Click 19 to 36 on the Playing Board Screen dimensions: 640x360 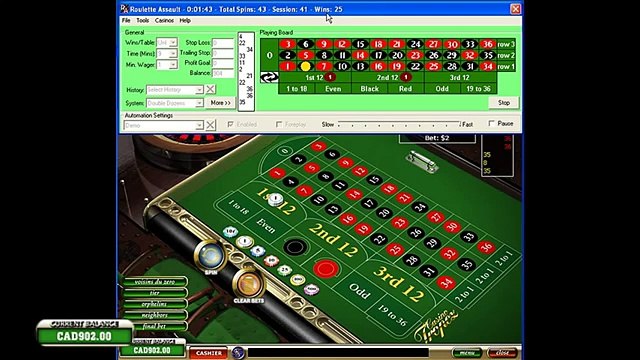click(x=478, y=89)
